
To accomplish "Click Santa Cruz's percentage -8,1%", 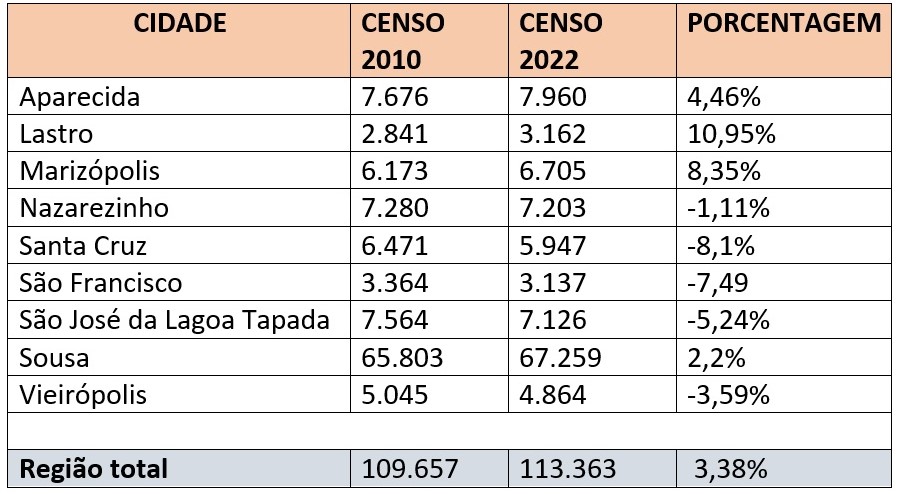I will click(x=713, y=246).
